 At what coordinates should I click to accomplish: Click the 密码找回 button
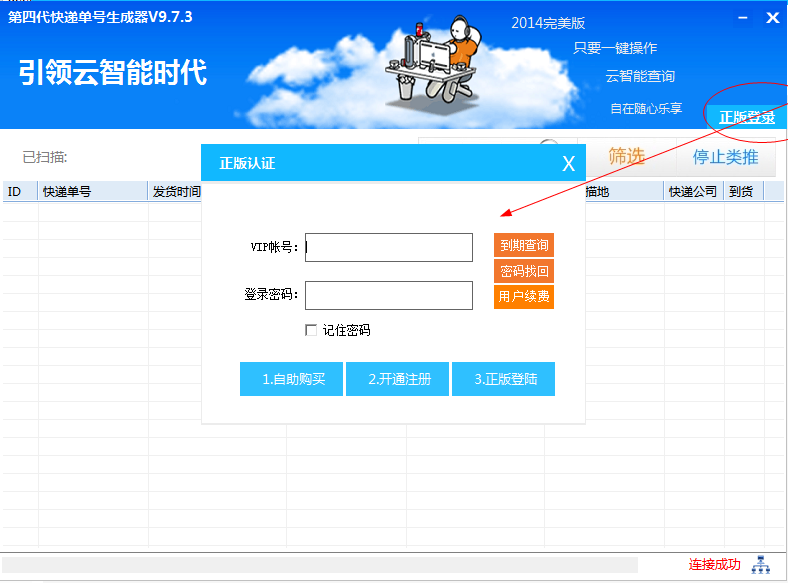click(524, 271)
